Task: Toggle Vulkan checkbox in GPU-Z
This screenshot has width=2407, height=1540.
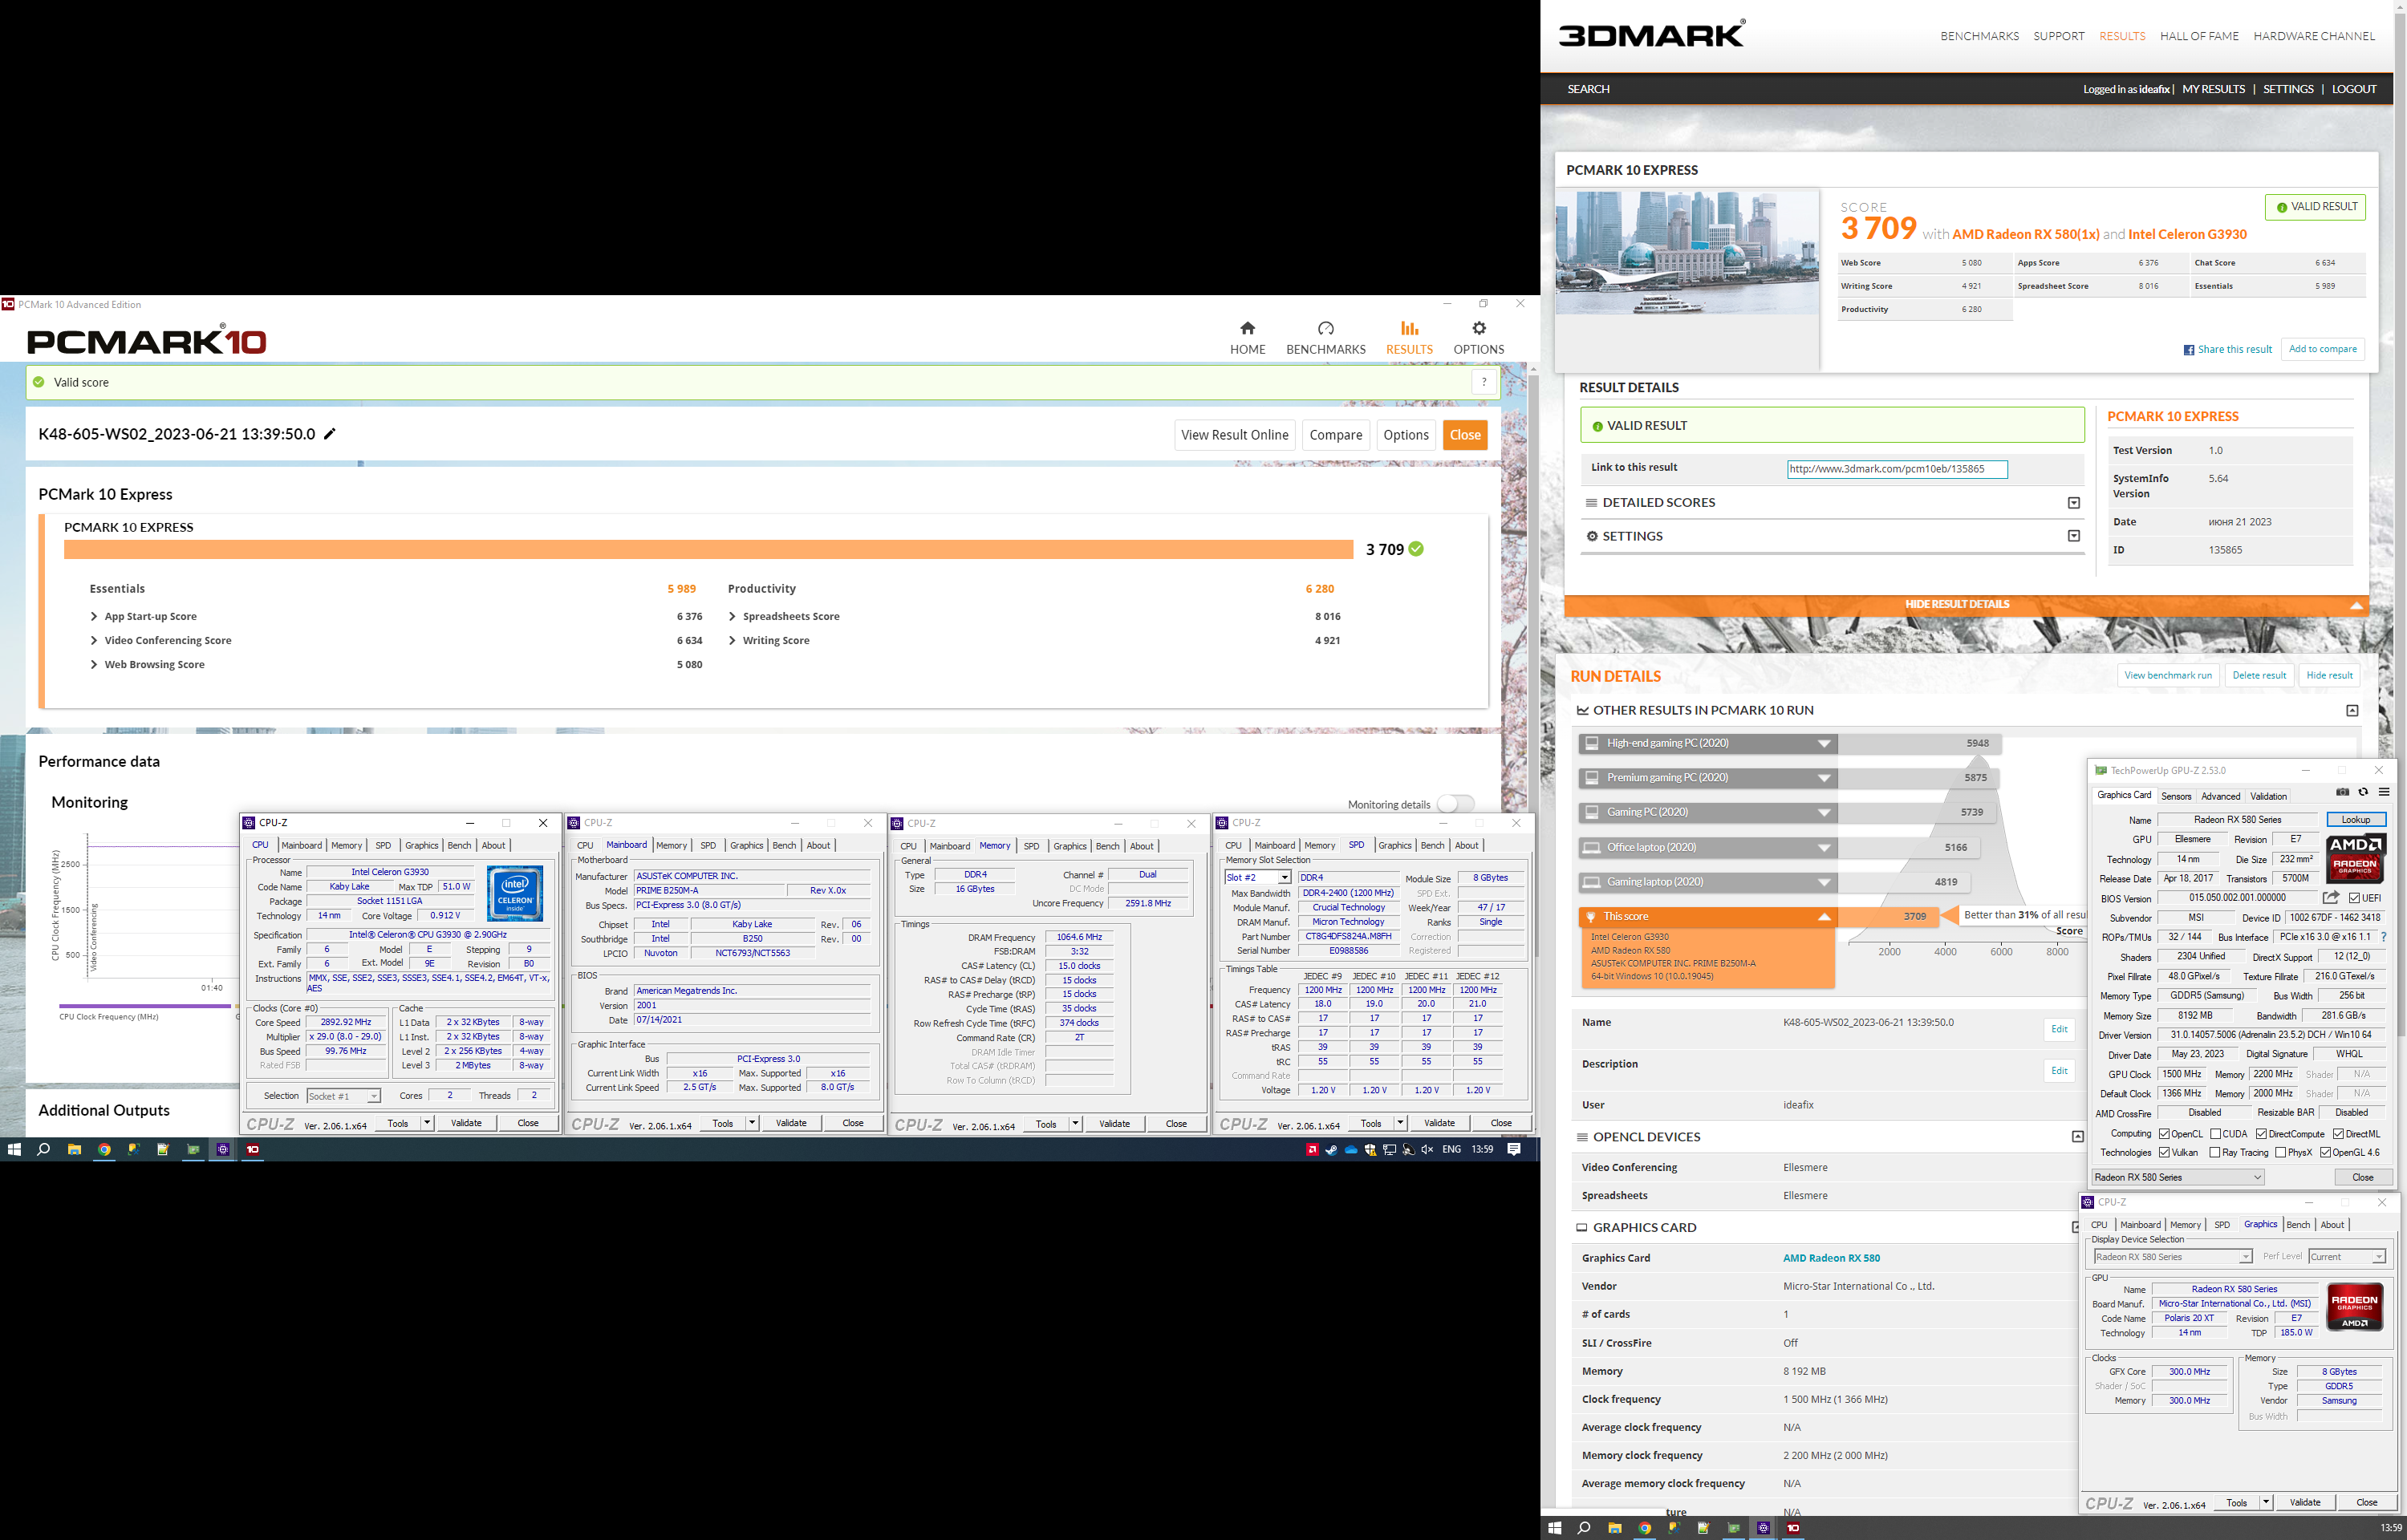Action: coord(2164,1153)
